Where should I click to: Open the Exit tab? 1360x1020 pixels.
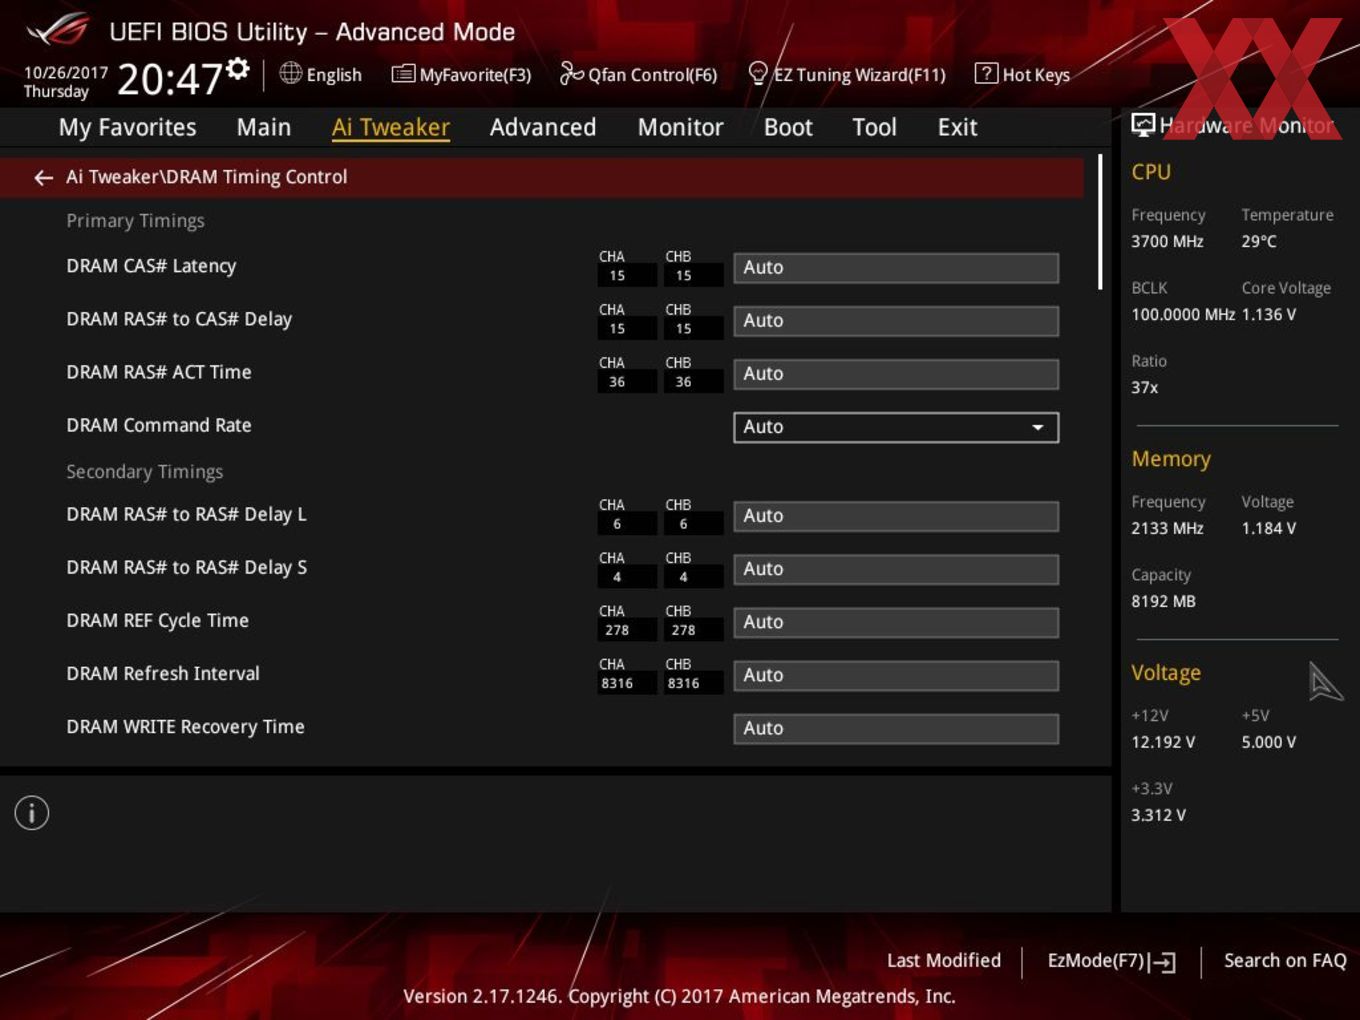957,128
